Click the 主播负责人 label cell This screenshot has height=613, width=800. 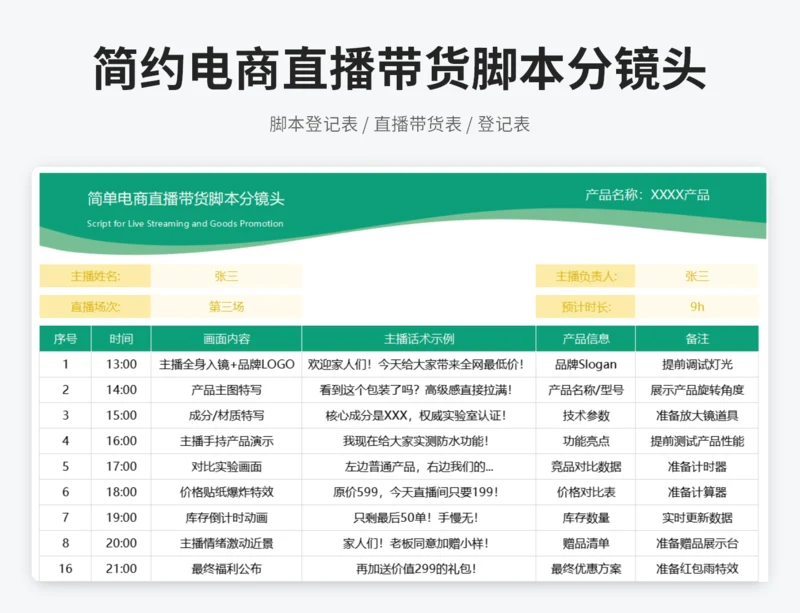(586, 276)
